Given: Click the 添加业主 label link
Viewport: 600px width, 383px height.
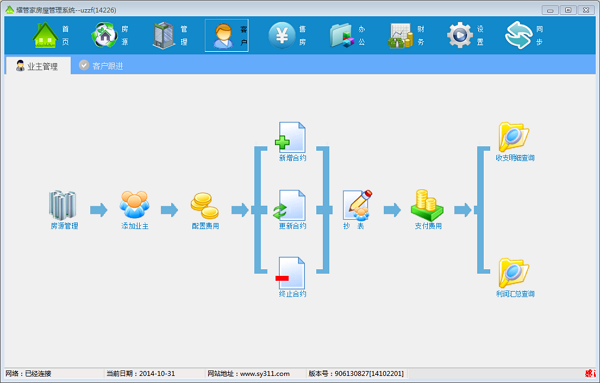Looking at the screenshot, I should click(x=135, y=226).
